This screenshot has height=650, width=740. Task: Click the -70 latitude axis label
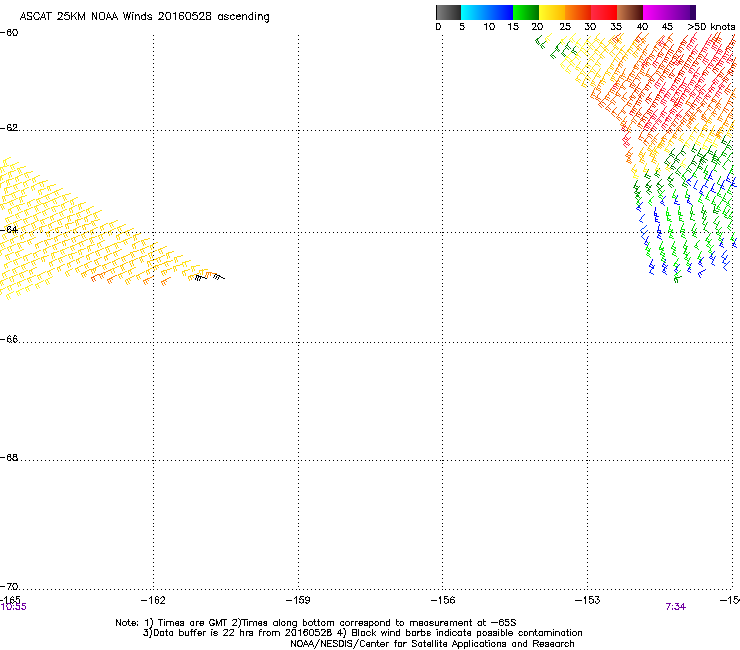pyautogui.click(x=9, y=587)
